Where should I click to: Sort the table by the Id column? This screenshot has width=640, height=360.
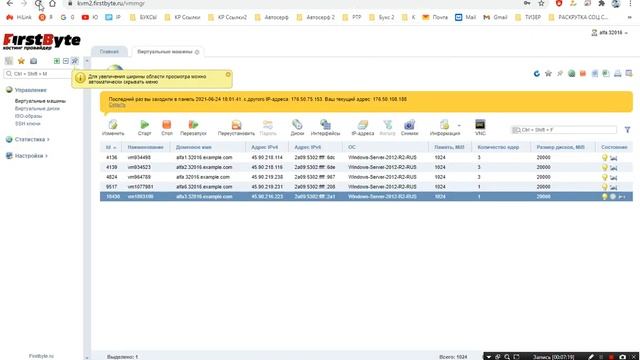click(x=111, y=147)
